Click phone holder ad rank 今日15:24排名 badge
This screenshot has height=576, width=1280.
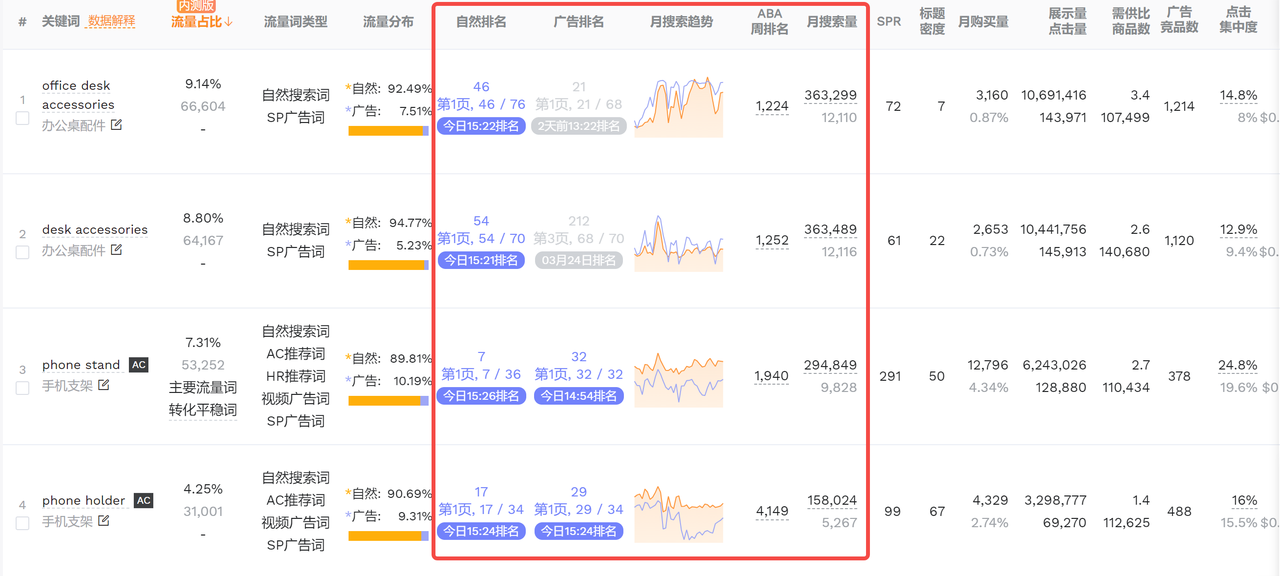(579, 531)
